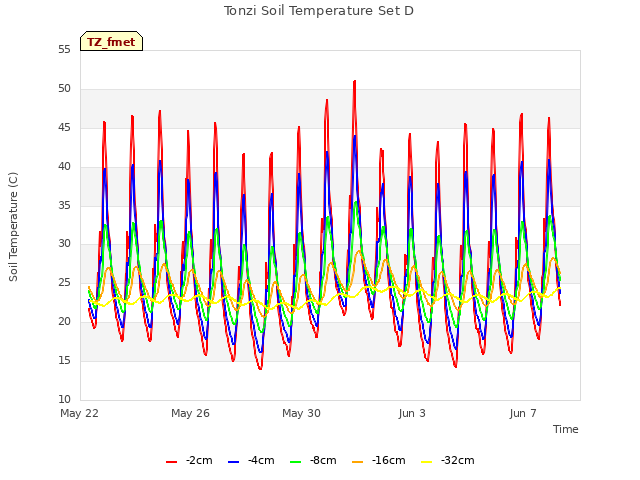Click the 35 y-axis tick label
The image size is (640, 480).
(x=64, y=205)
